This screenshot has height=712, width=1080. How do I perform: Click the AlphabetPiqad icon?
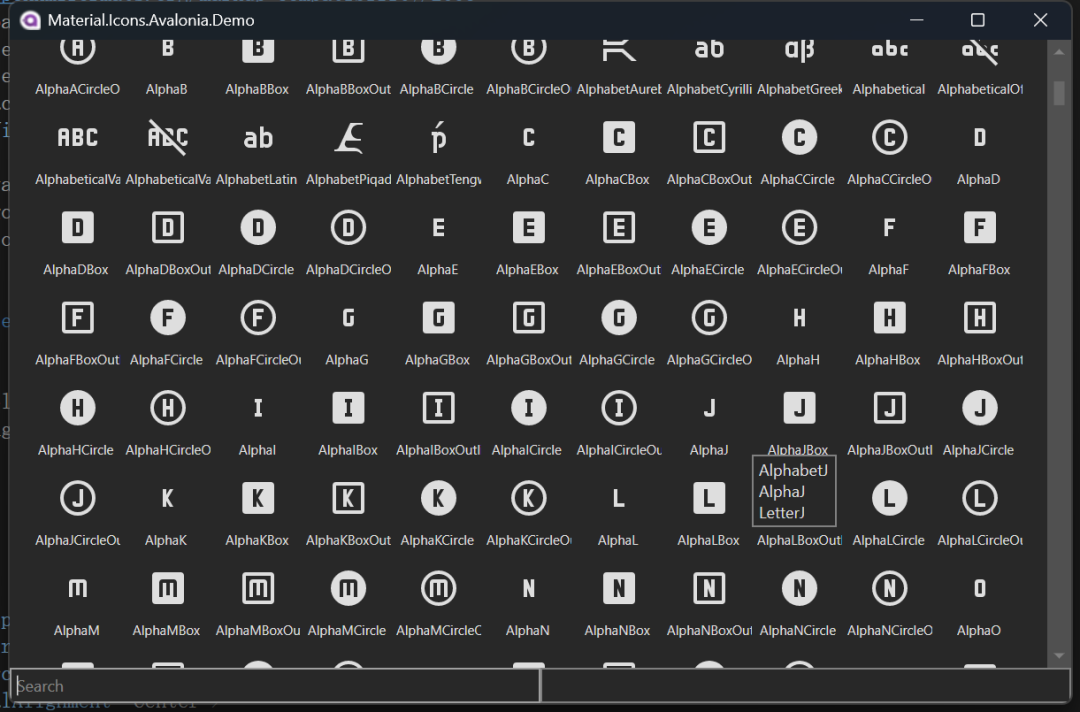[348, 137]
